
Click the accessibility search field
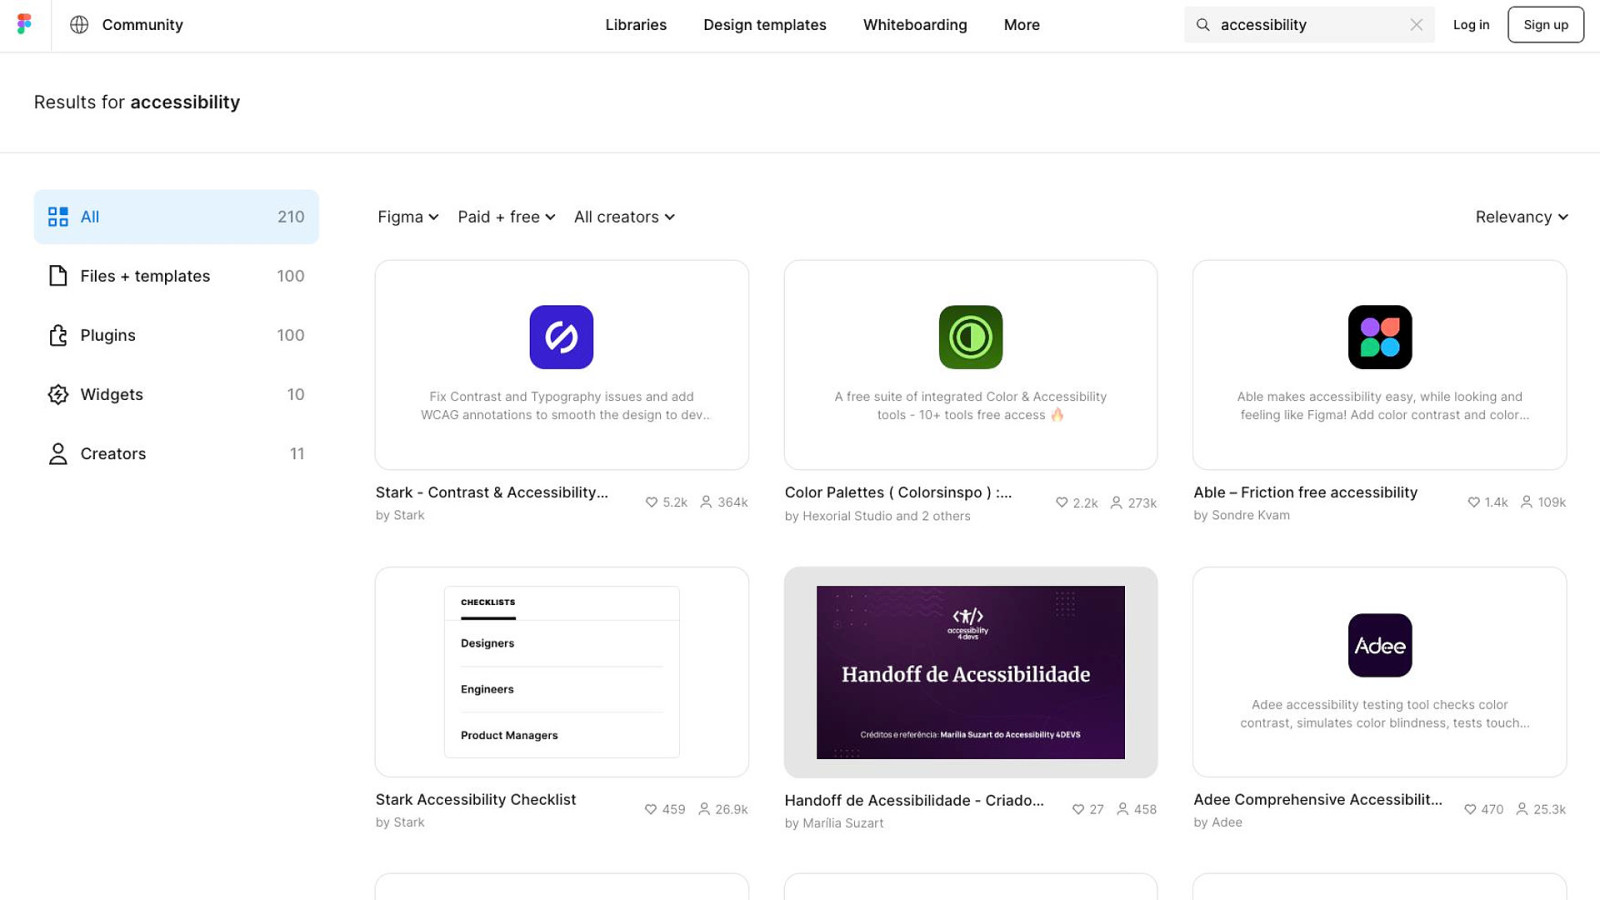[1309, 25]
